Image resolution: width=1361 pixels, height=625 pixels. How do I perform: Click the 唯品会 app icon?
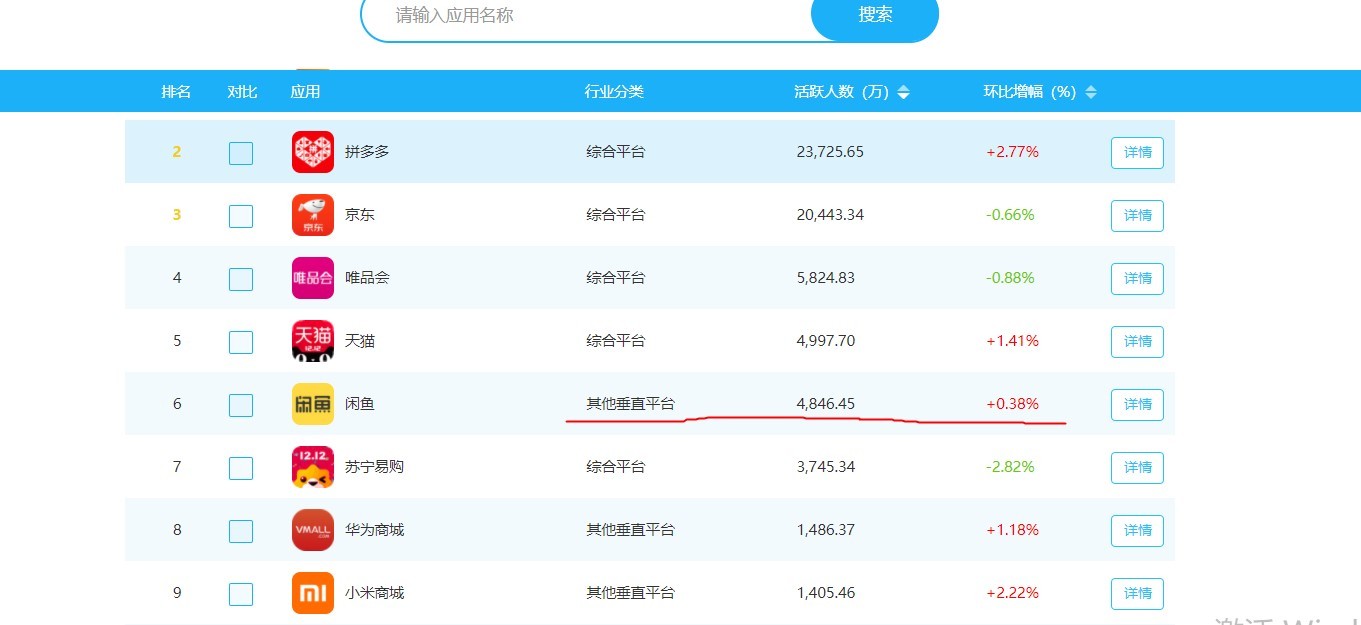(x=313, y=278)
